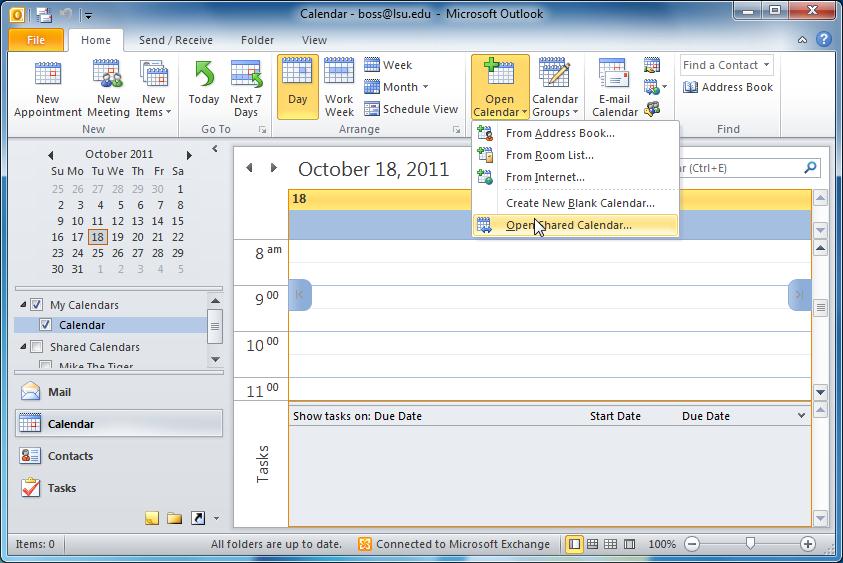This screenshot has height=563, width=843.
Task: Switch to the View tab
Action: [314, 40]
